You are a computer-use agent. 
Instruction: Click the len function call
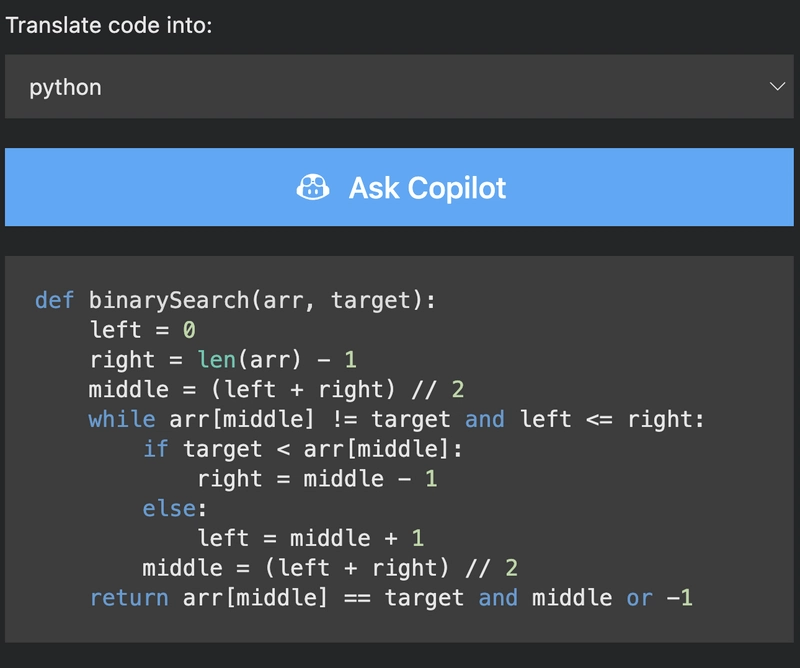click(x=216, y=360)
